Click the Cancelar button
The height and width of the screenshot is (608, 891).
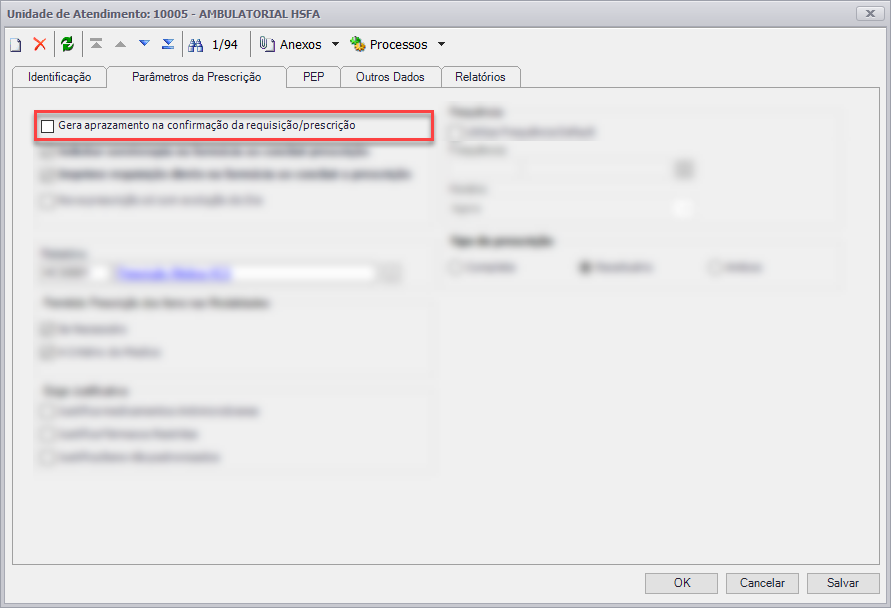762,583
